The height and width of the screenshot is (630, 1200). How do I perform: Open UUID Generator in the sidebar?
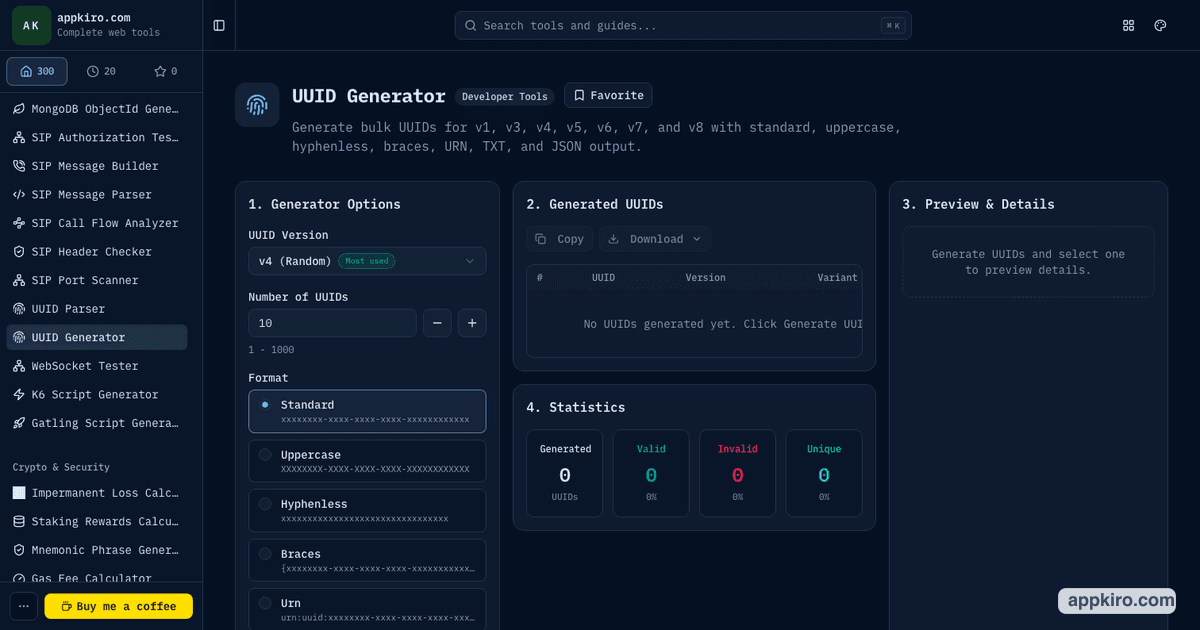pos(97,337)
